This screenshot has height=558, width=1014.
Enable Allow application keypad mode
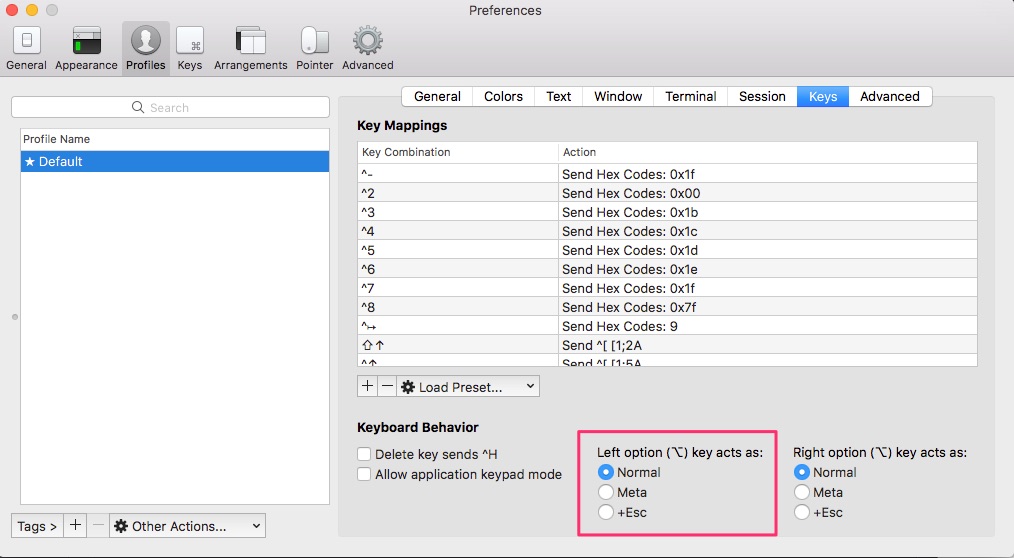[x=364, y=474]
